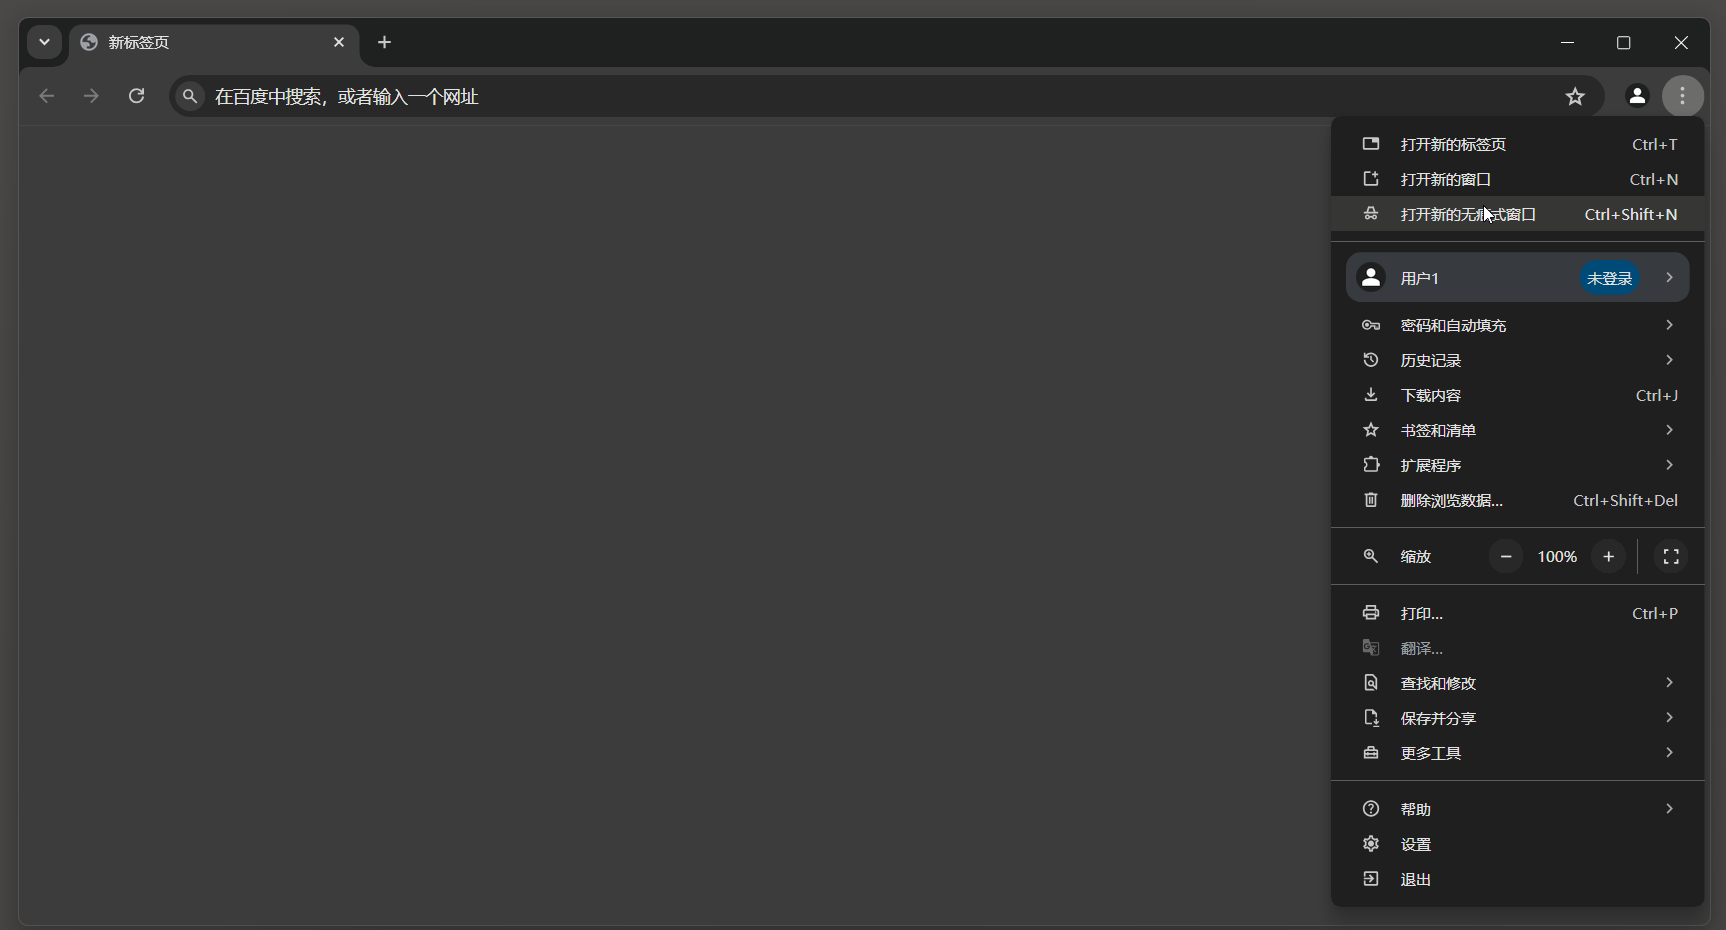Click the share page icon beside 保存并分享
The width and height of the screenshot is (1726, 930).
coord(1371,718)
